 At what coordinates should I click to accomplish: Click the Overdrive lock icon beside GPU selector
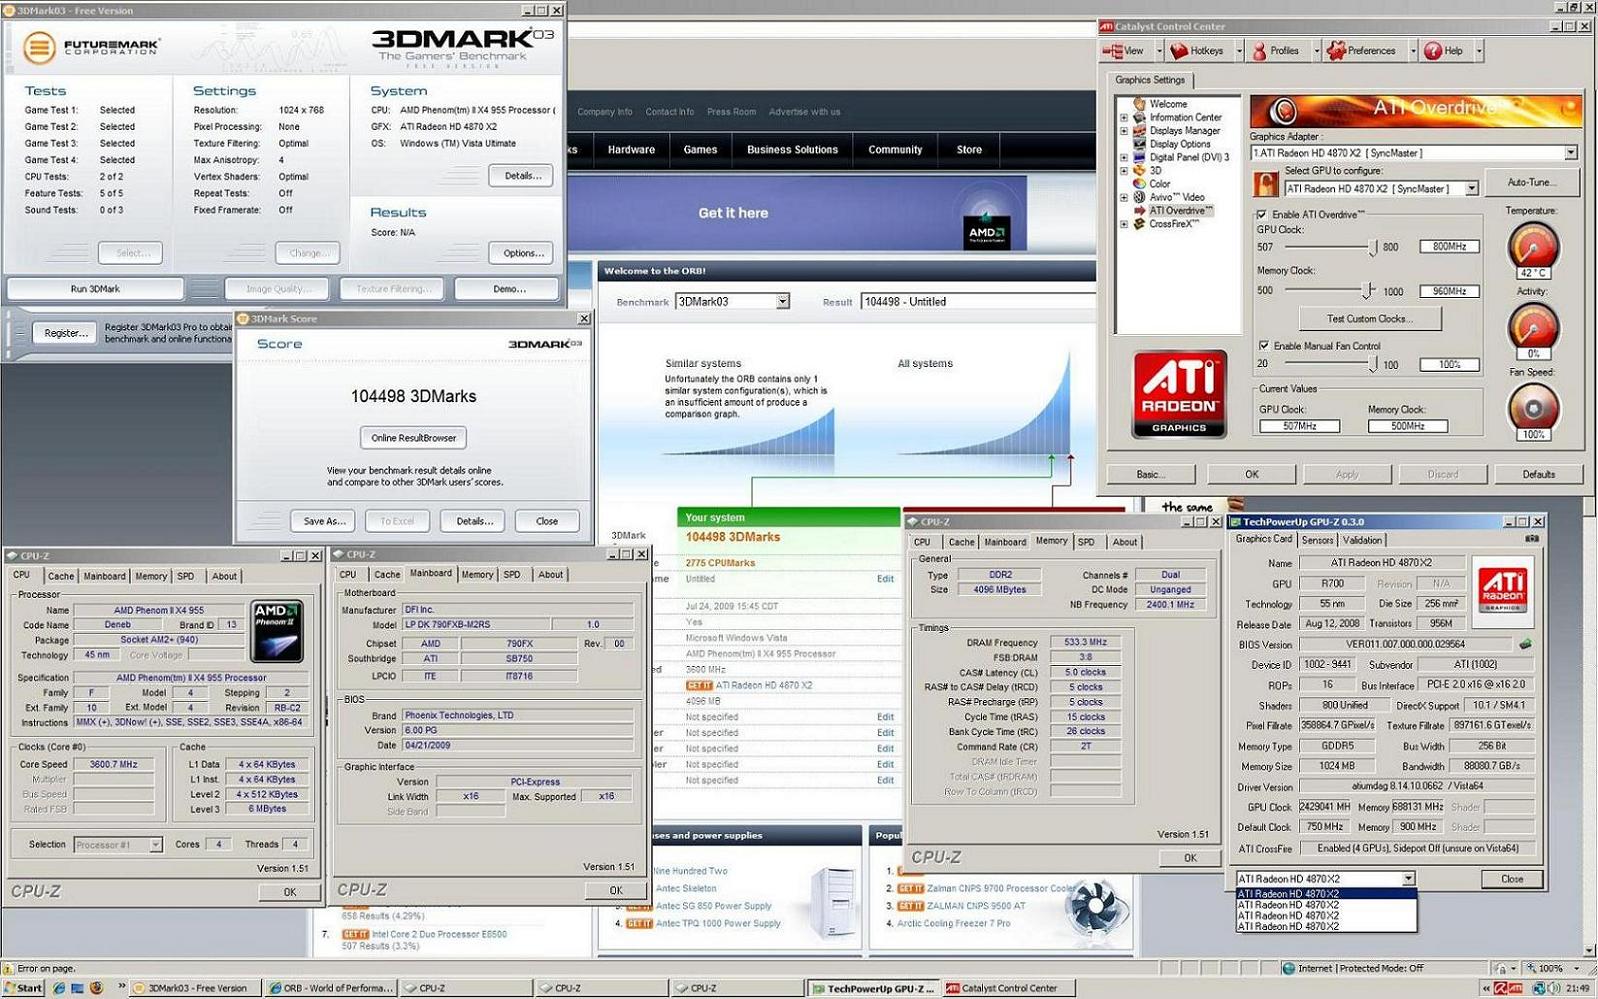click(1266, 185)
